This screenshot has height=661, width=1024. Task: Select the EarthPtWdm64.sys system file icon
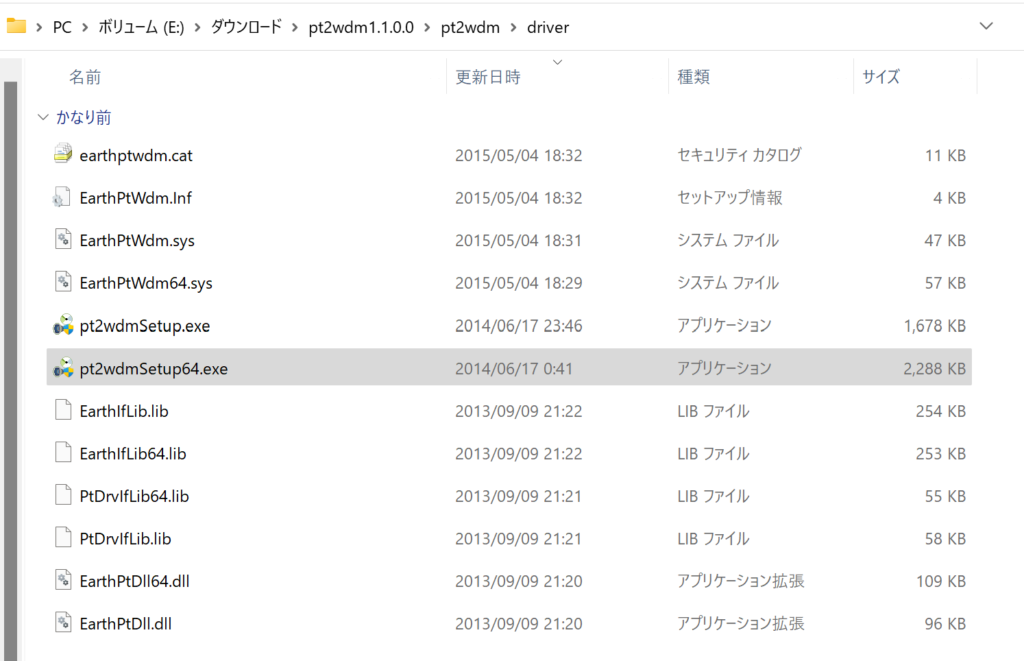[62, 283]
